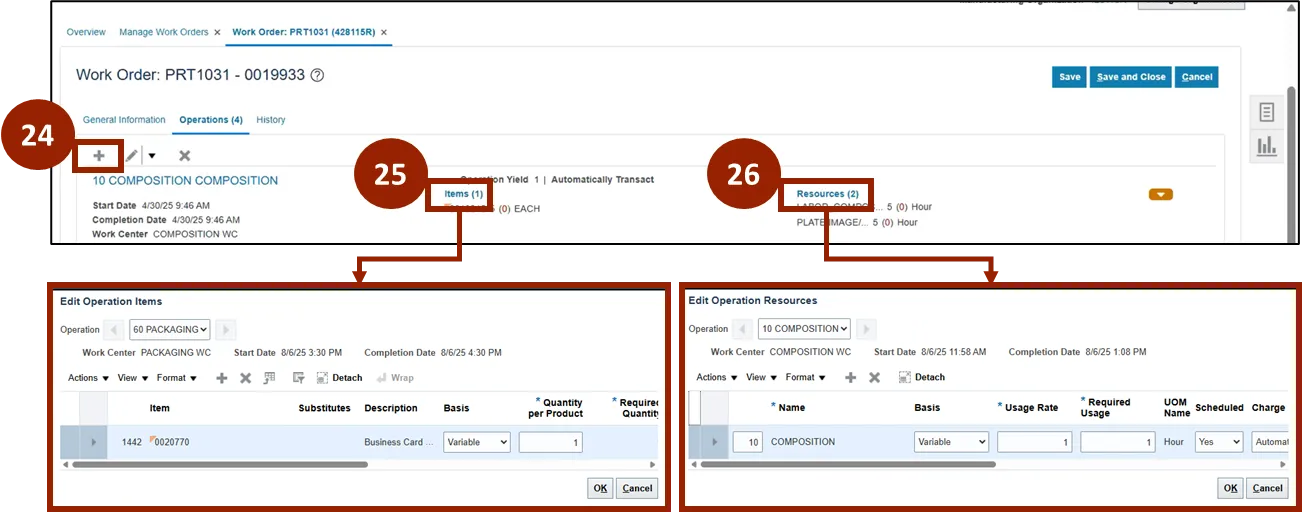This screenshot has width=1302, height=512.
Task: Delete item row in Edit Operation Items
Action: 245,378
